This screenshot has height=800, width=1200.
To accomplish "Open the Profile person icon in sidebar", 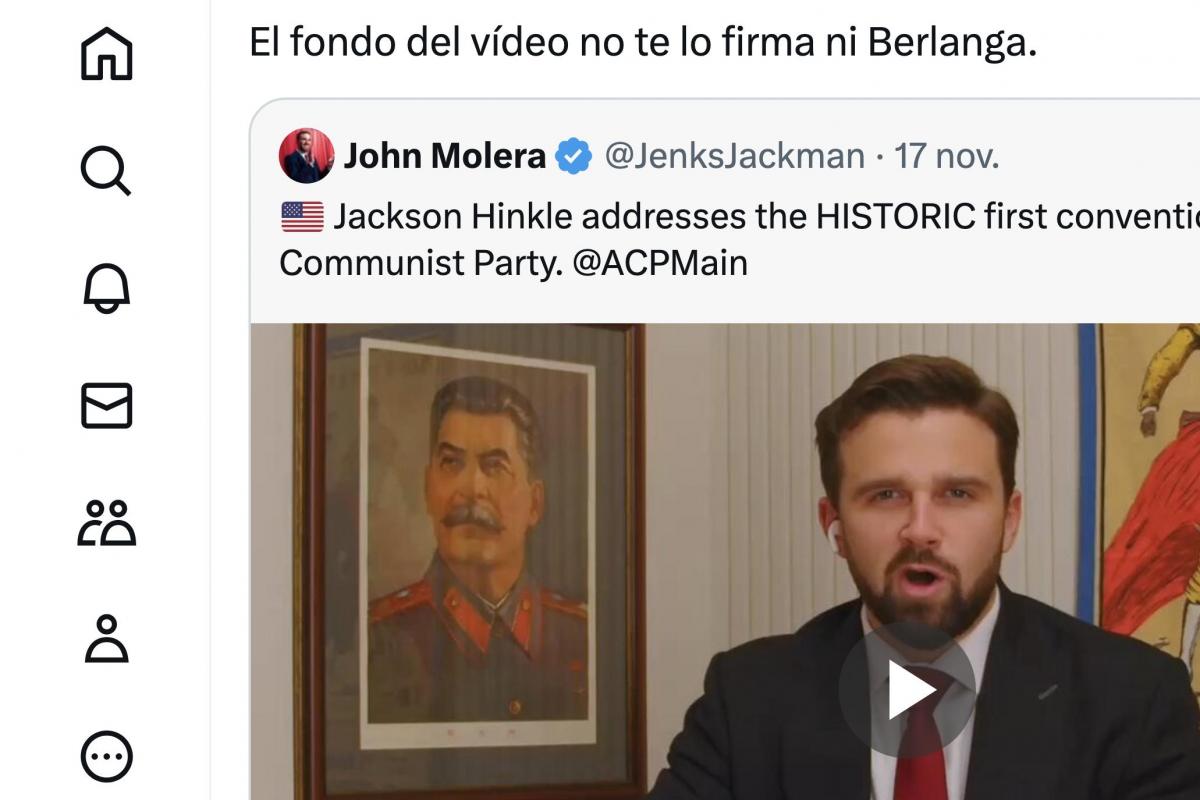I will click(x=106, y=640).
